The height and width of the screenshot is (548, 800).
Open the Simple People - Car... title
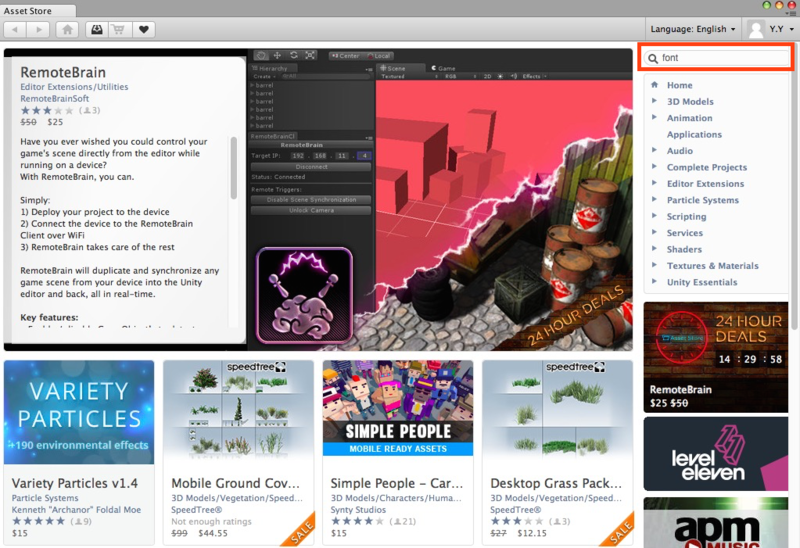[396, 483]
